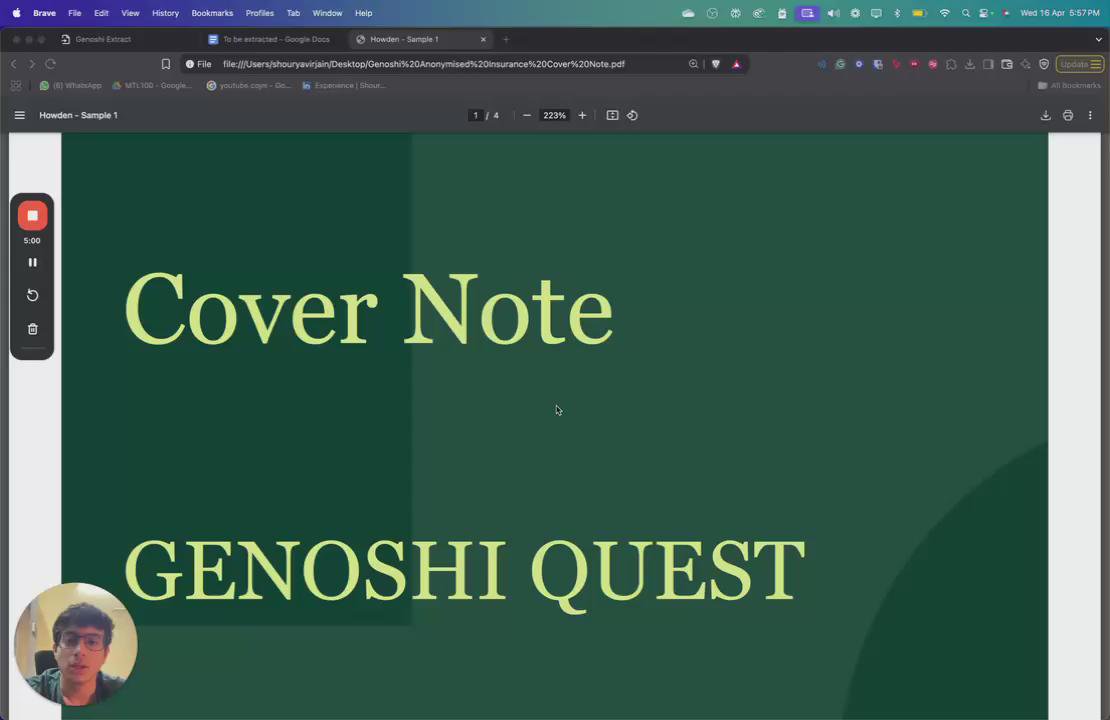Open the Extensions puzzle icon
The image size is (1110, 720).
tap(951, 64)
